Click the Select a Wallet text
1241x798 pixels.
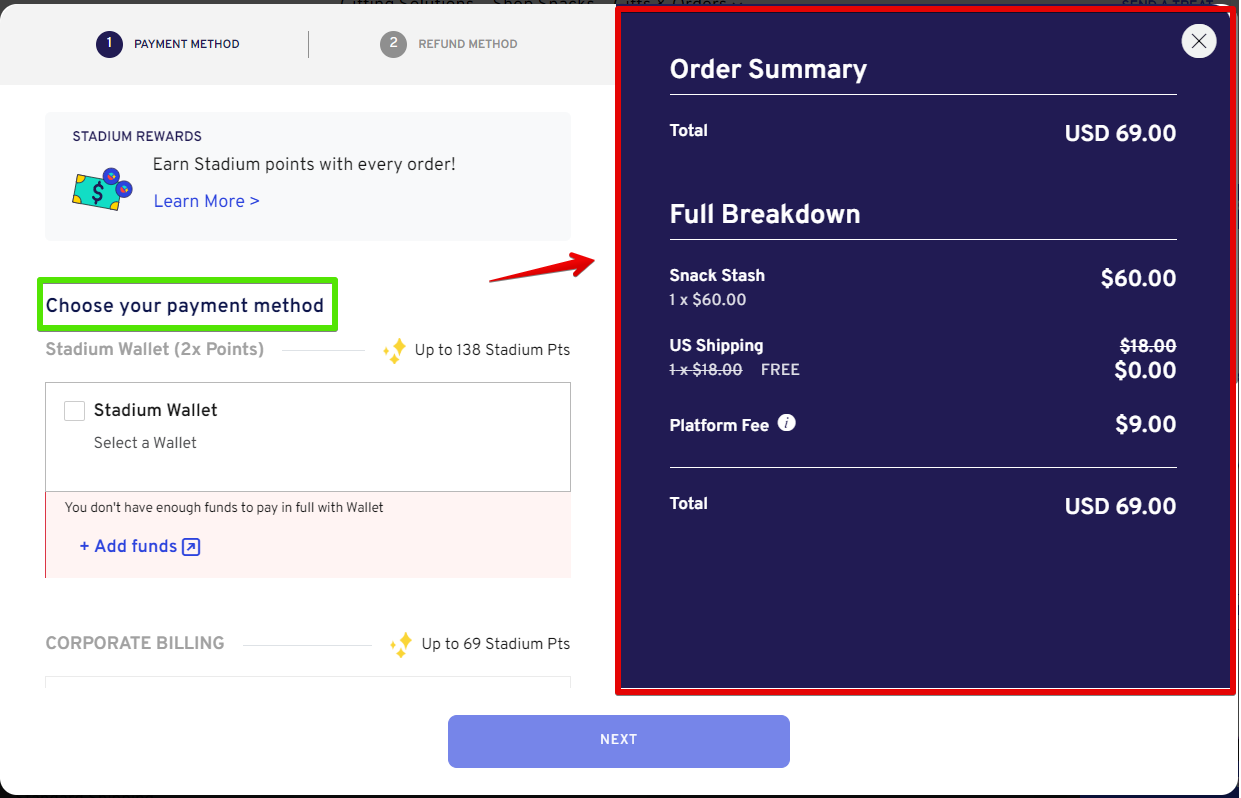pos(145,443)
